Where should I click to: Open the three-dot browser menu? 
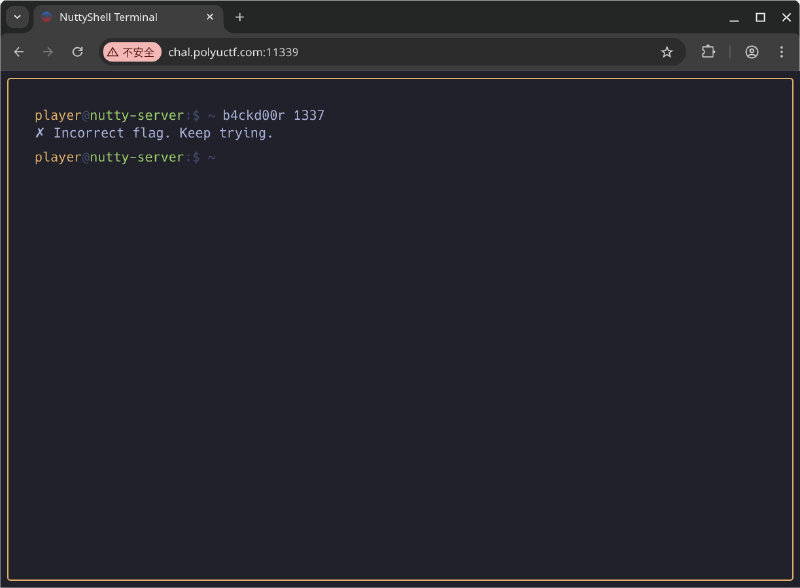click(781, 51)
